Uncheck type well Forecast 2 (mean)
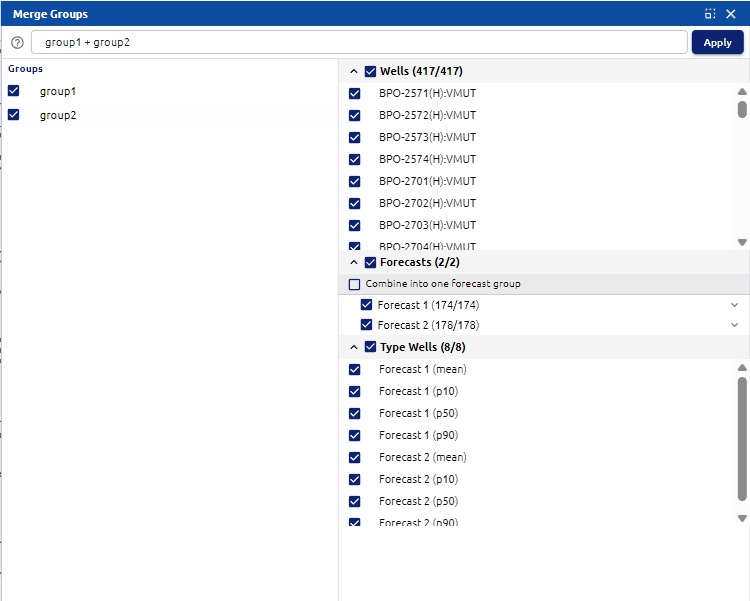The image size is (750, 601). point(354,457)
